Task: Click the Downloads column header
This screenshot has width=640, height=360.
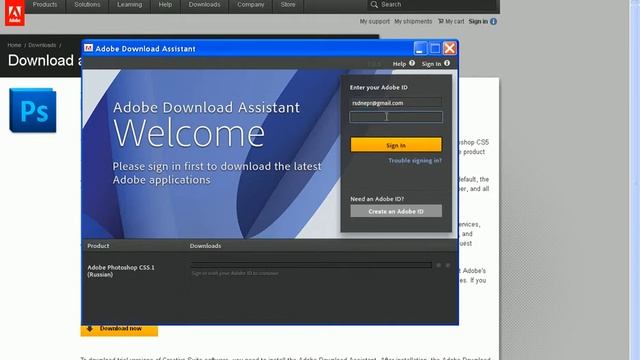Action: (x=205, y=246)
